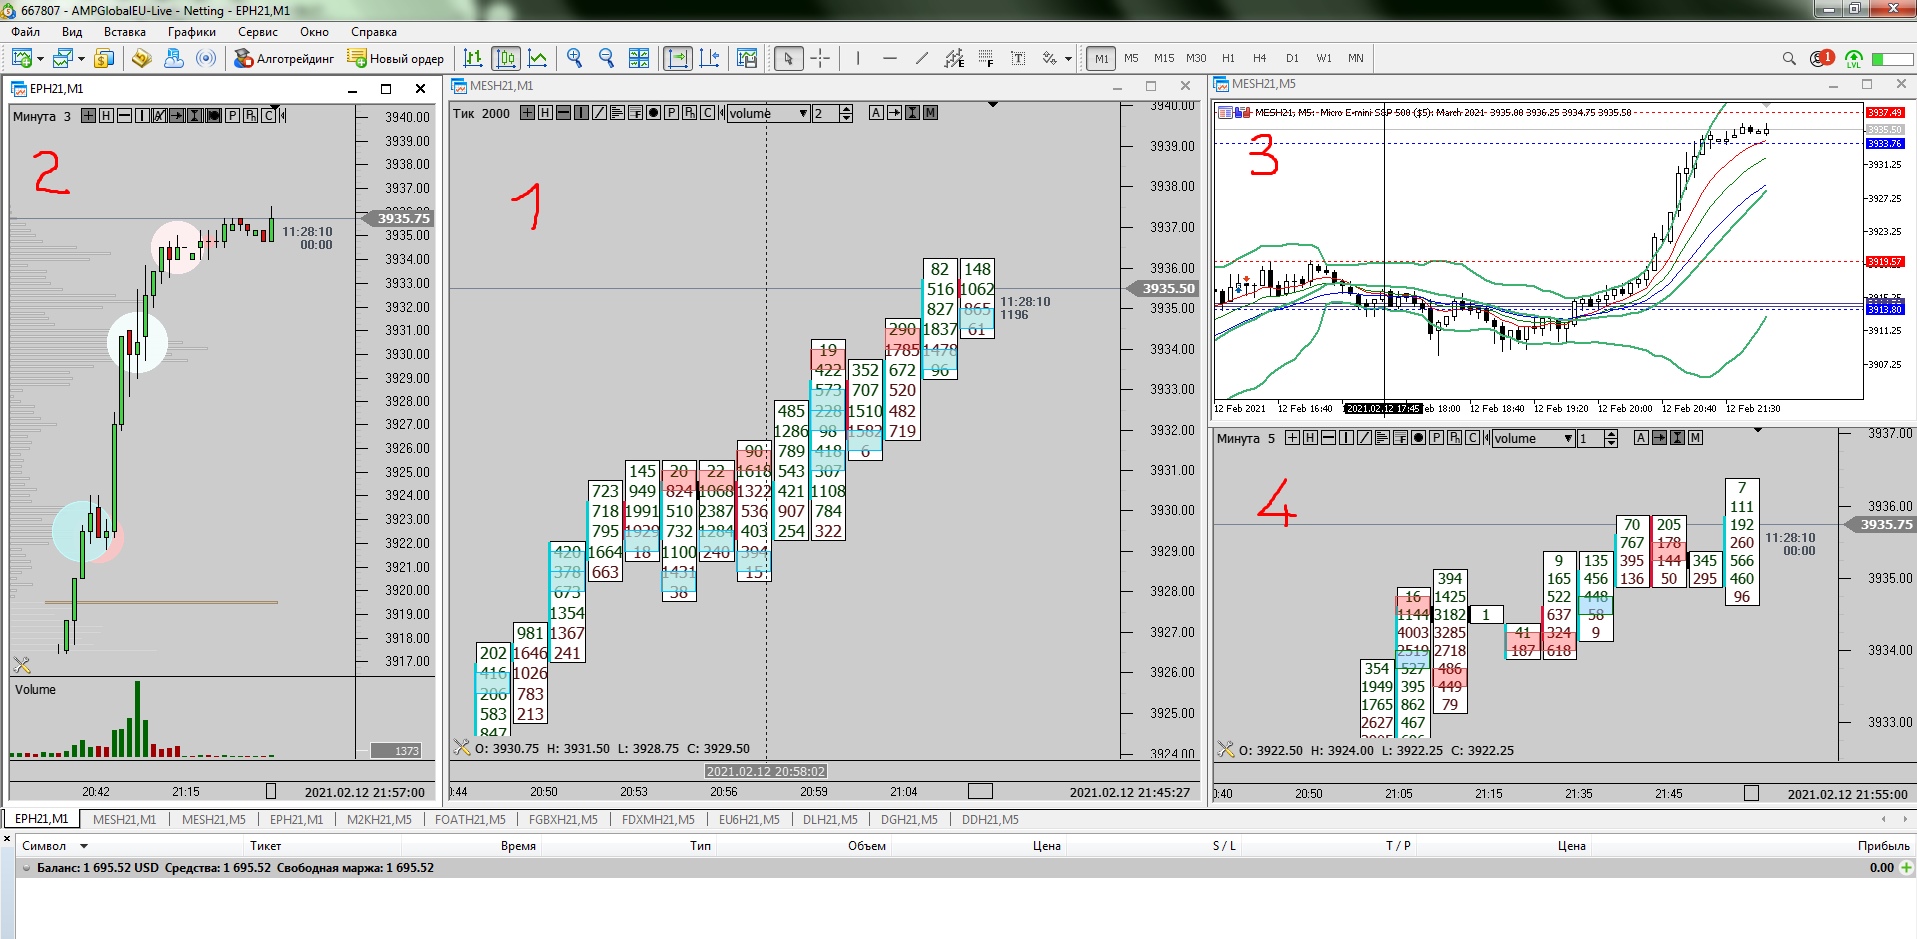Collapse the balance row expander
The width and height of the screenshot is (1917, 939).
(26, 868)
